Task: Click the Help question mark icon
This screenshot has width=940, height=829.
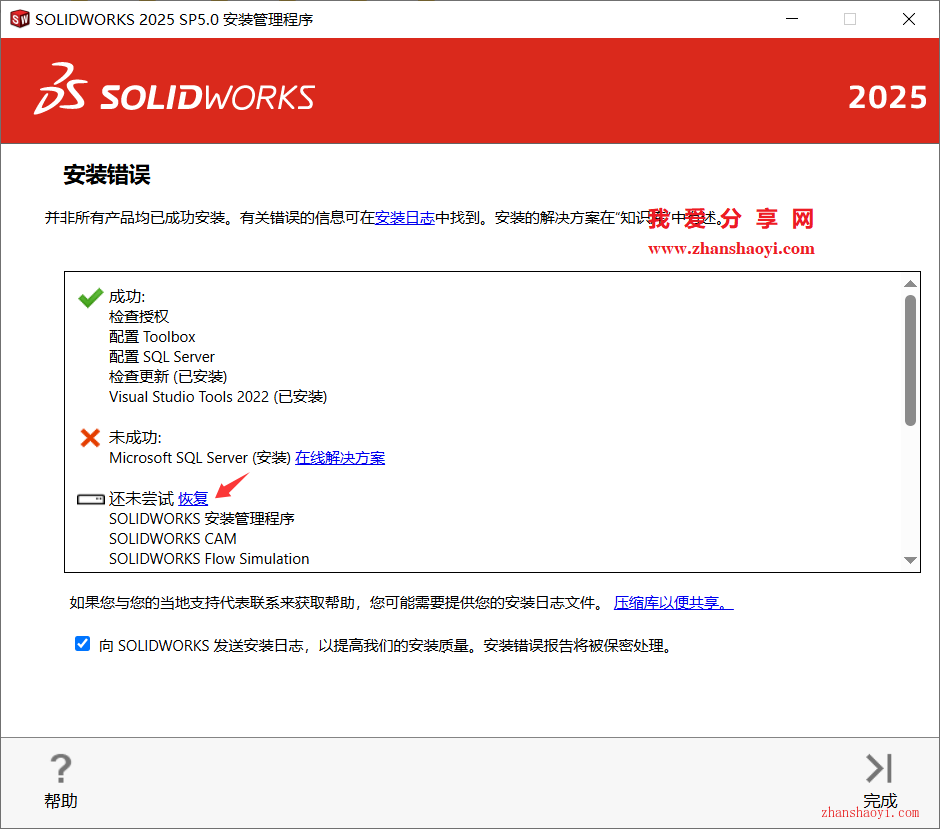Action: pyautogui.click(x=61, y=768)
